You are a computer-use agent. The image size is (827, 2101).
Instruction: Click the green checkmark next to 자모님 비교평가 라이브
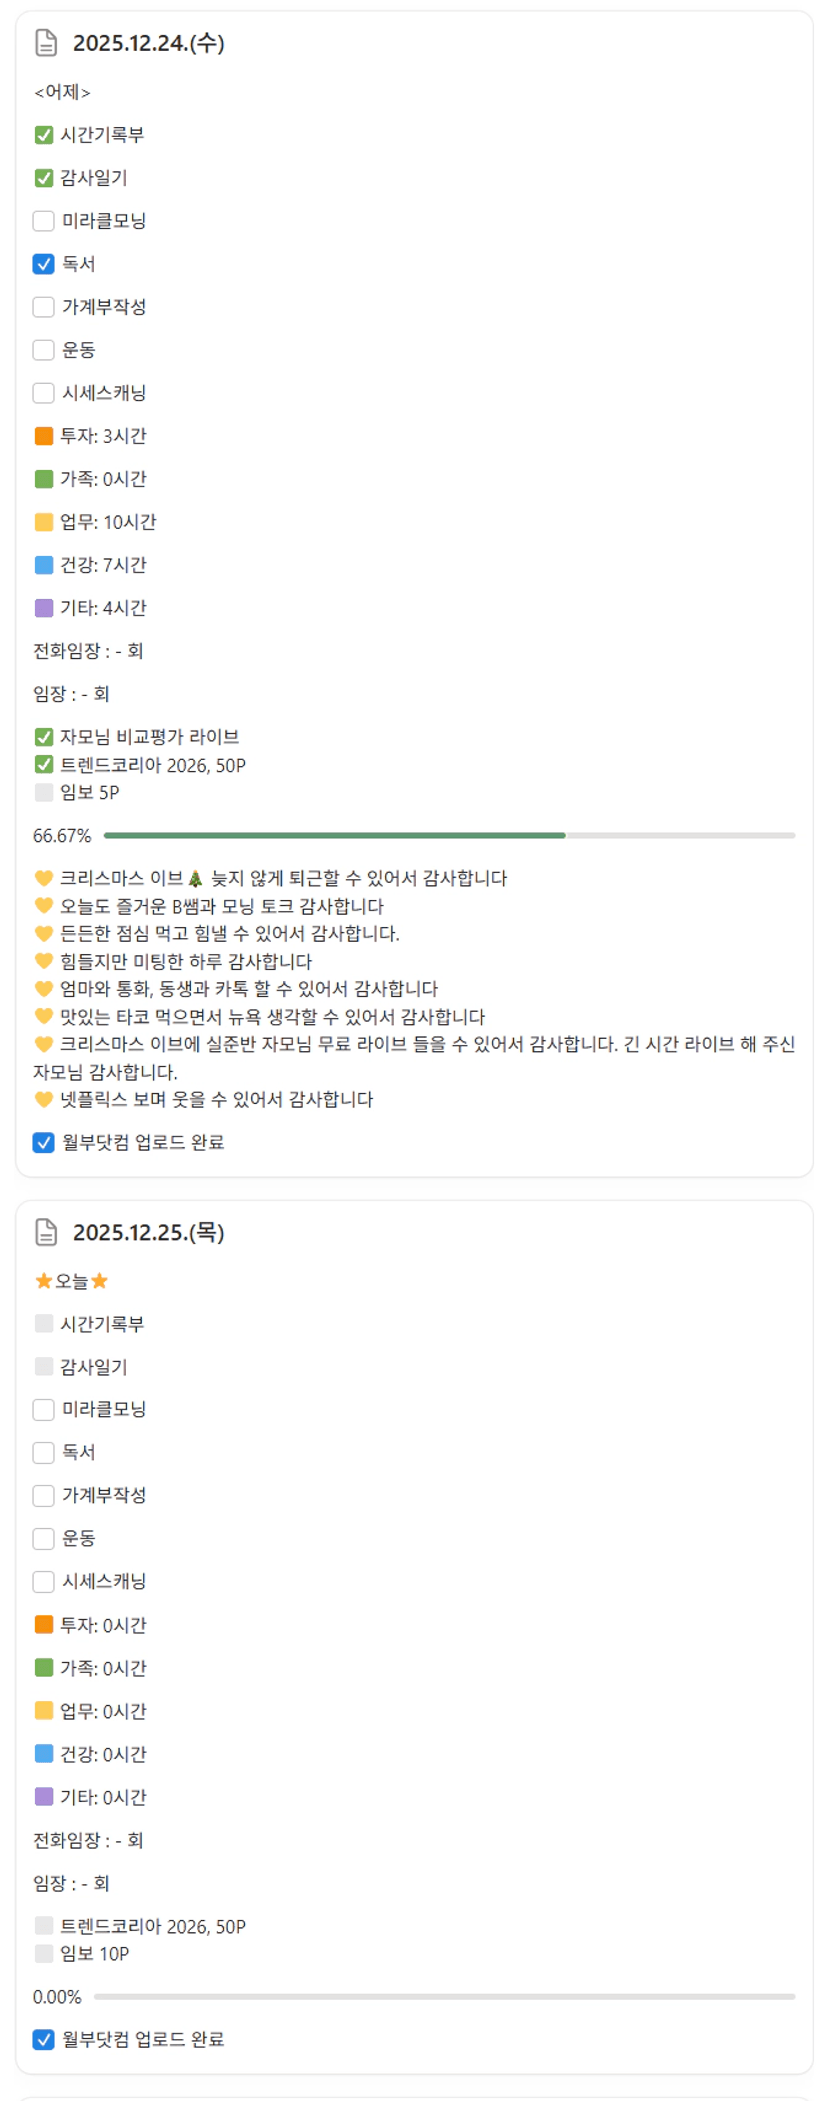pos(44,737)
